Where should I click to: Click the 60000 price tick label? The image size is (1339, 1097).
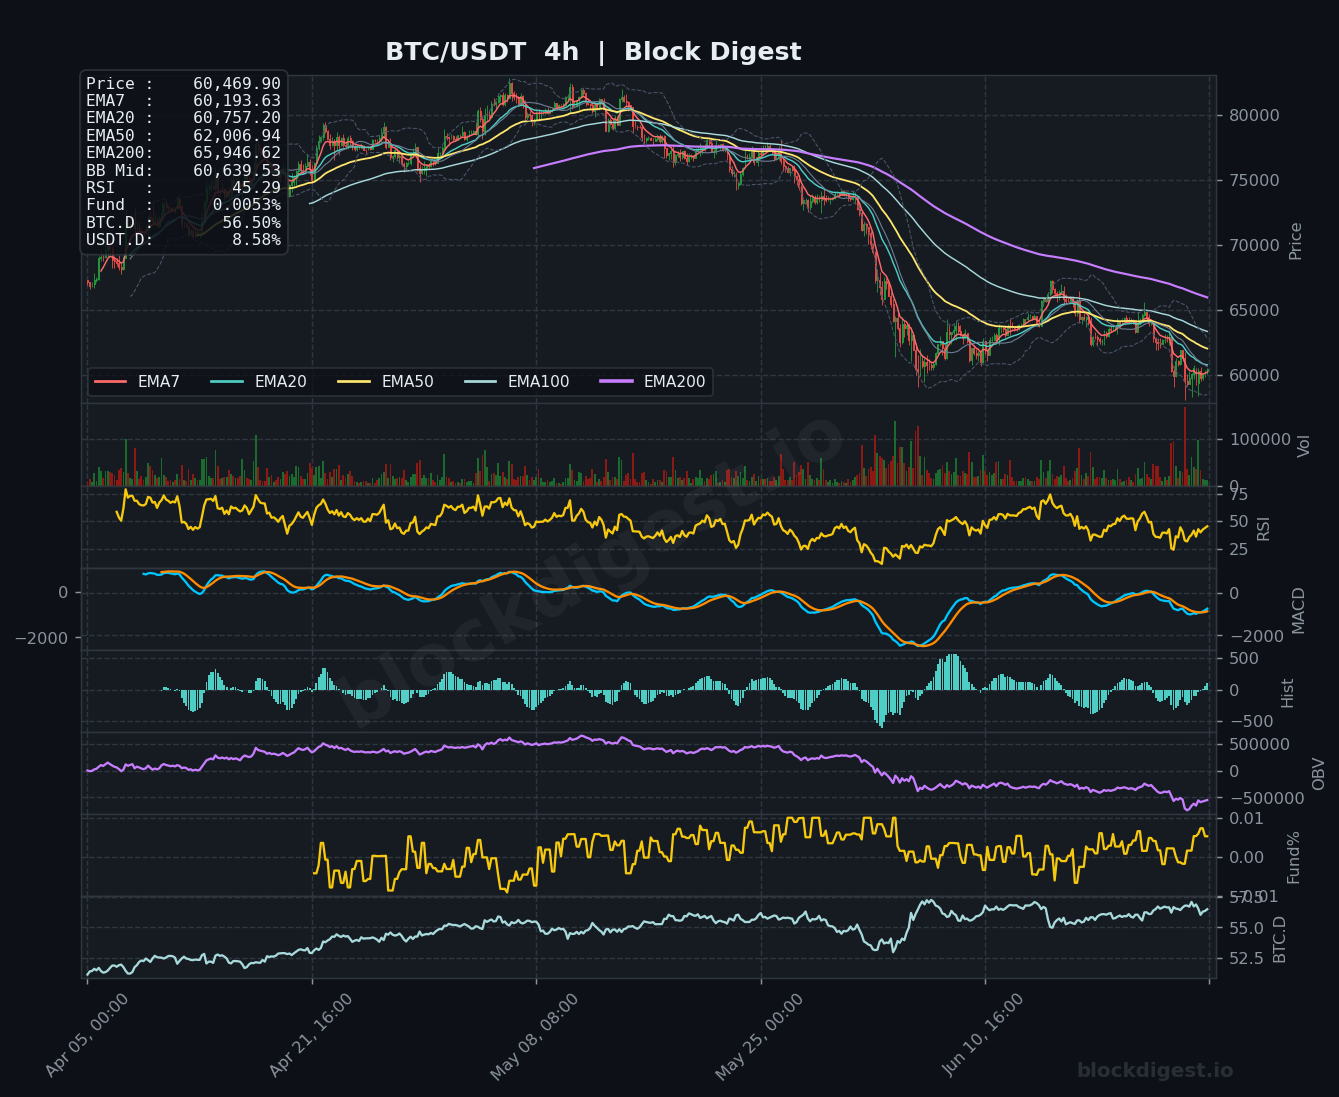(1254, 375)
